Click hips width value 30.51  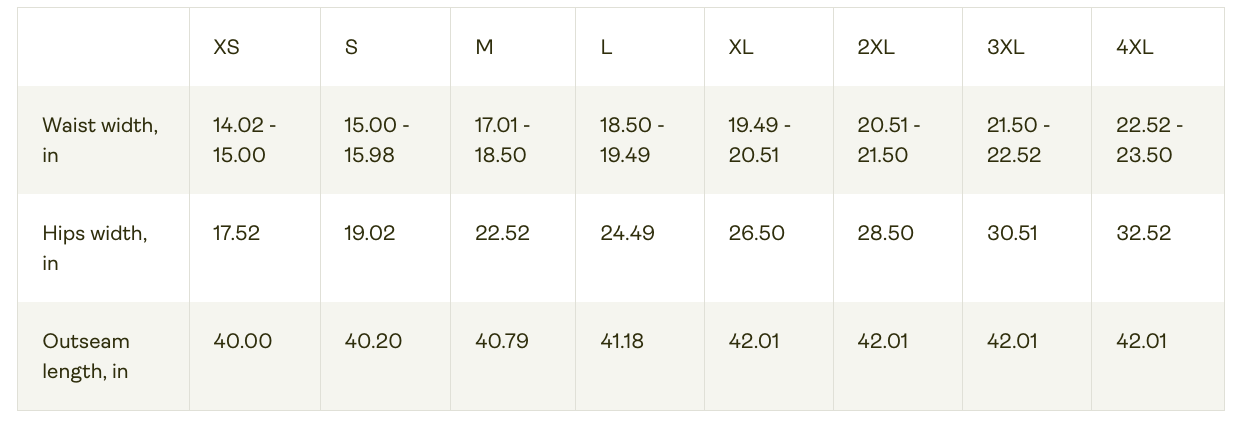pos(1013,233)
